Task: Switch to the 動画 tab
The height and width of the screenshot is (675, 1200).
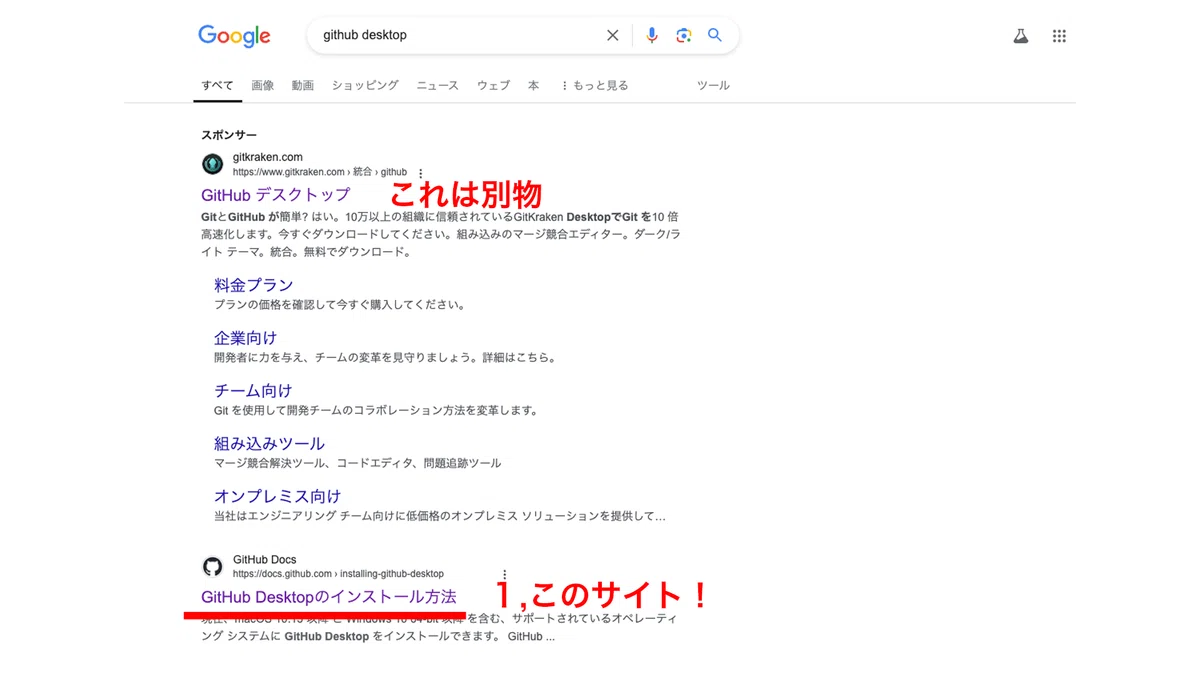Action: coord(303,86)
